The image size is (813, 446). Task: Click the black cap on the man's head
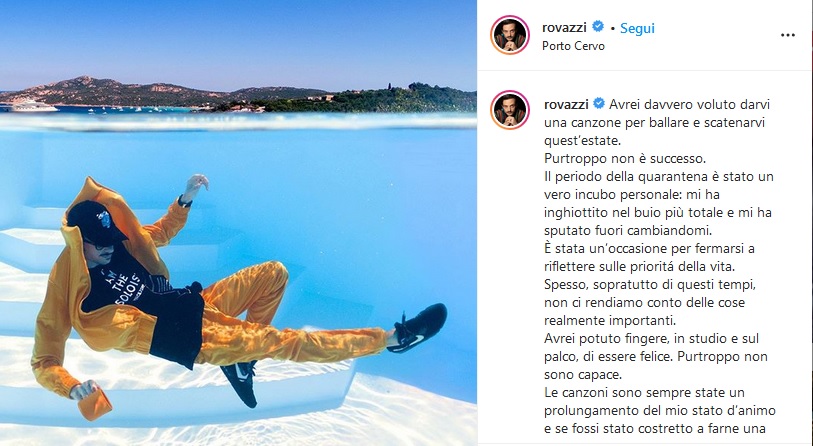[x=97, y=222]
